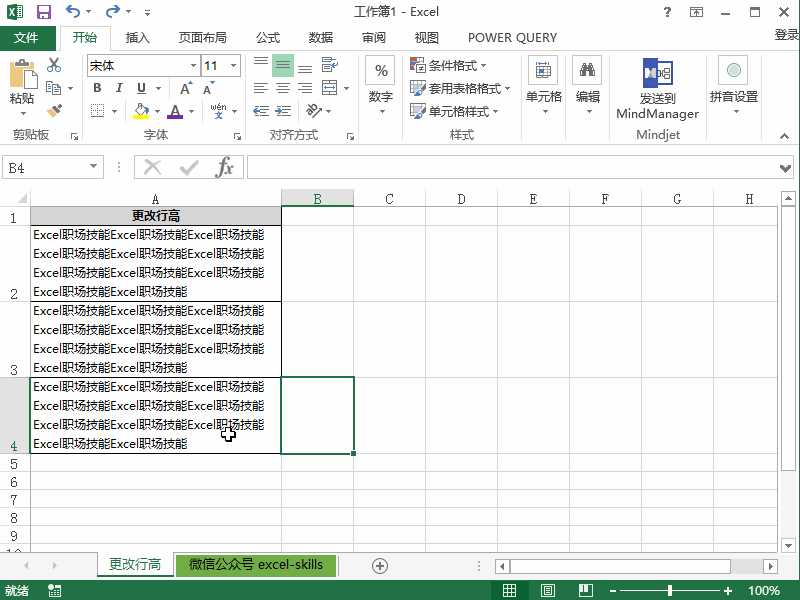This screenshot has width=800, height=600.
Task: Open the Name Box dropdown arrow
Action: [x=93, y=166]
